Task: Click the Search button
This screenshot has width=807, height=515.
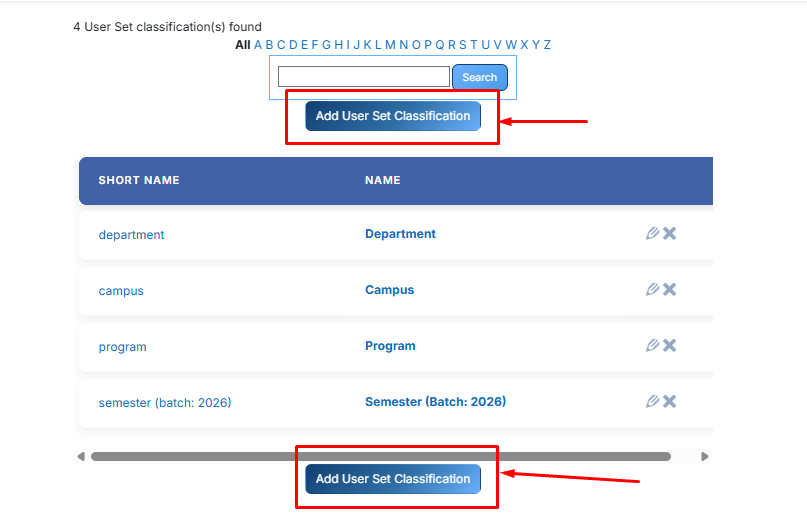Action: [480, 77]
